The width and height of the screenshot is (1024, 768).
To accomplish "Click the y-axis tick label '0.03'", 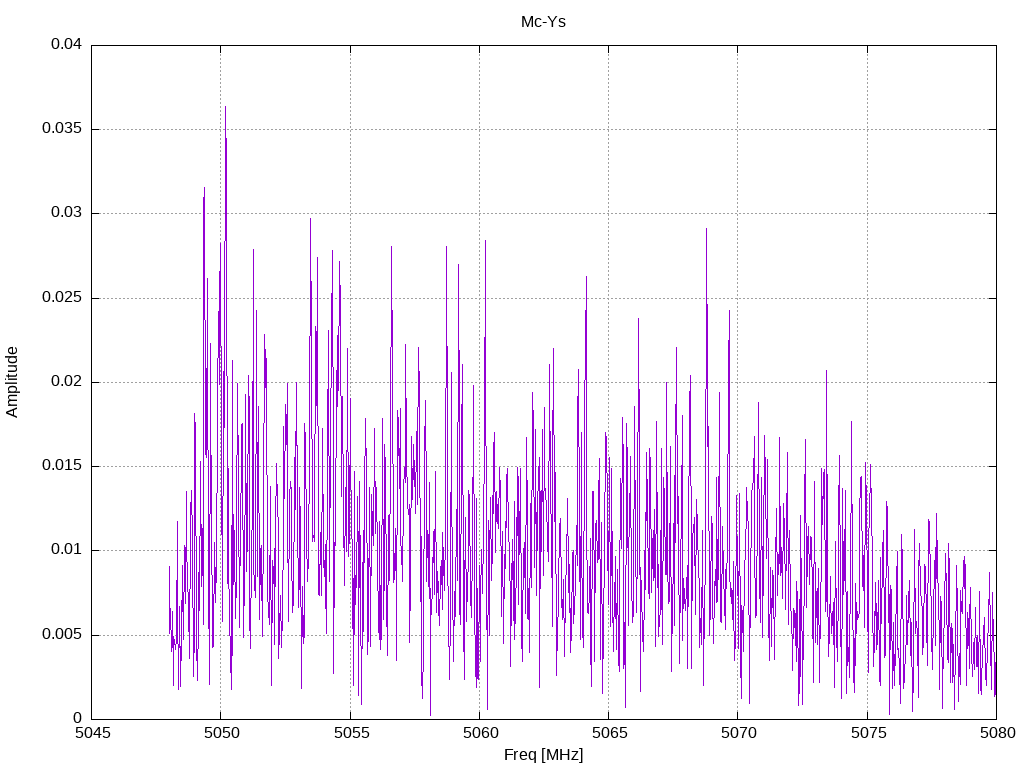I will tap(67, 213).
